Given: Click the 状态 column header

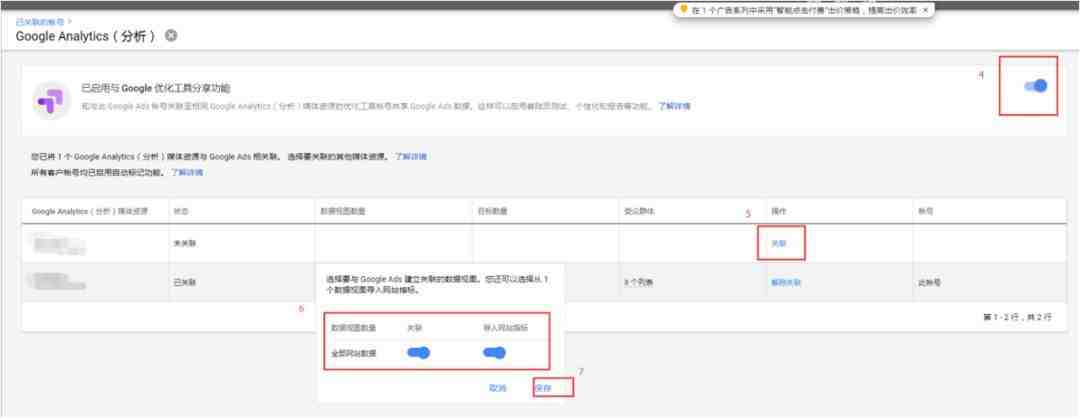Looking at the screenshot, I should tap(180, 211).
